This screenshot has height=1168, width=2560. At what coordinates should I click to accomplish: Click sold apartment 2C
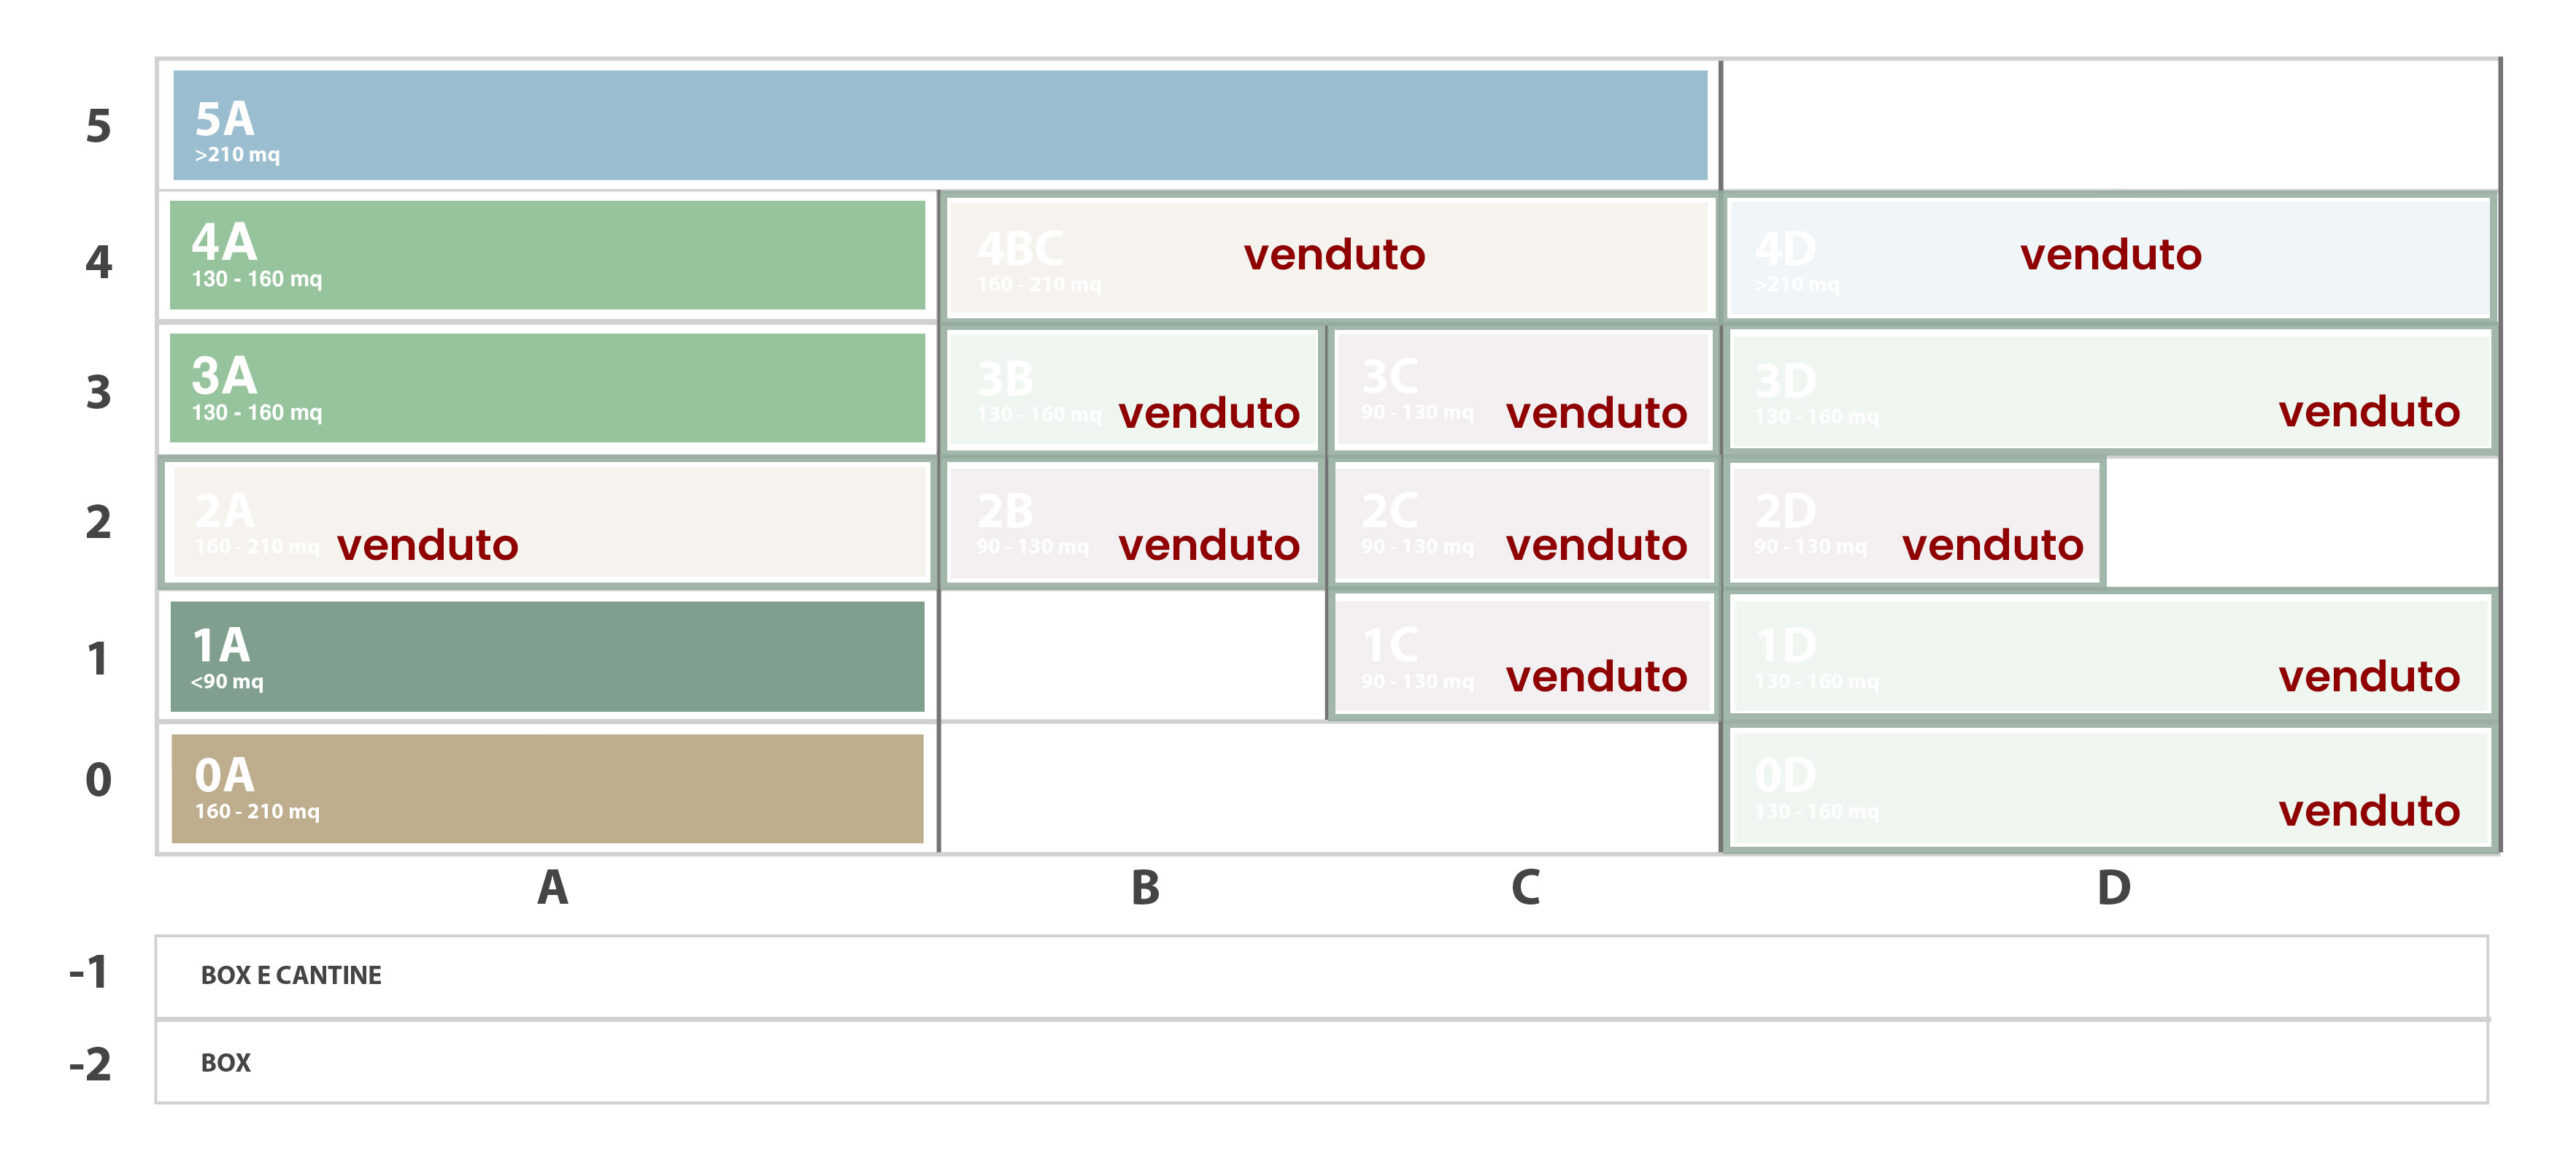pyautogui.click(x=1523, y=523)
